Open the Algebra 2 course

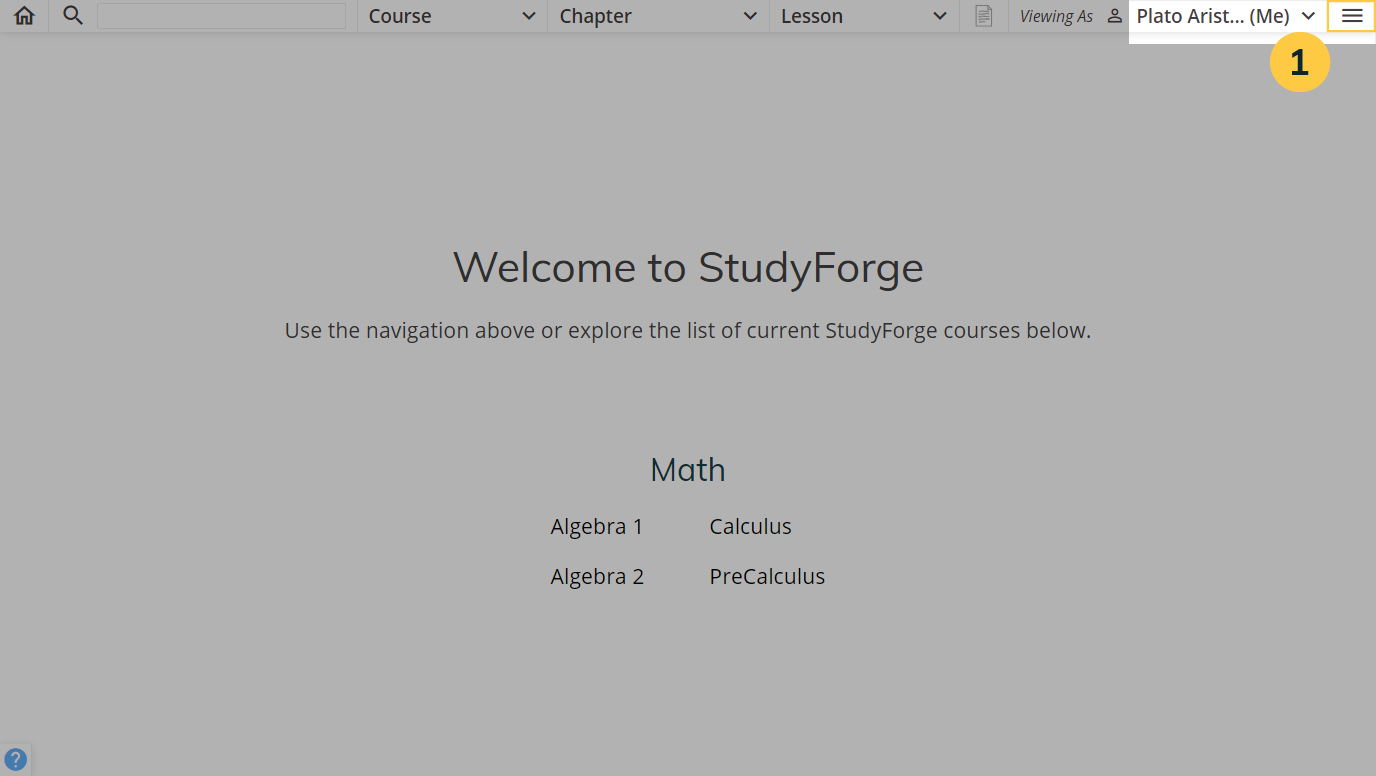[x=597, y=576]
